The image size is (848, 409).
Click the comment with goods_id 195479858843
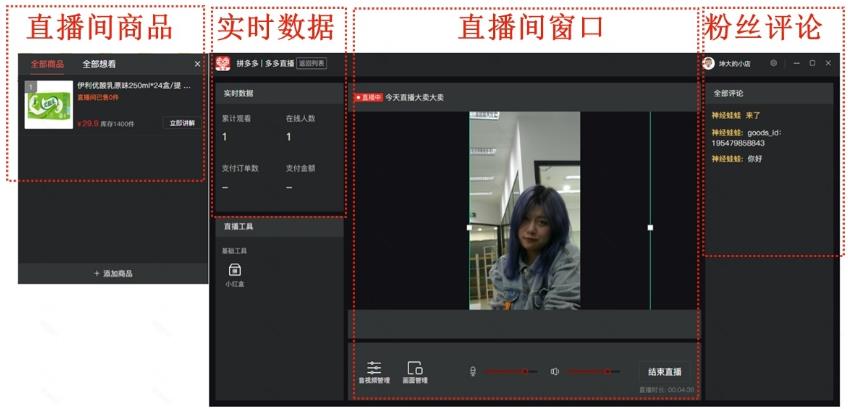coord(746,138)
